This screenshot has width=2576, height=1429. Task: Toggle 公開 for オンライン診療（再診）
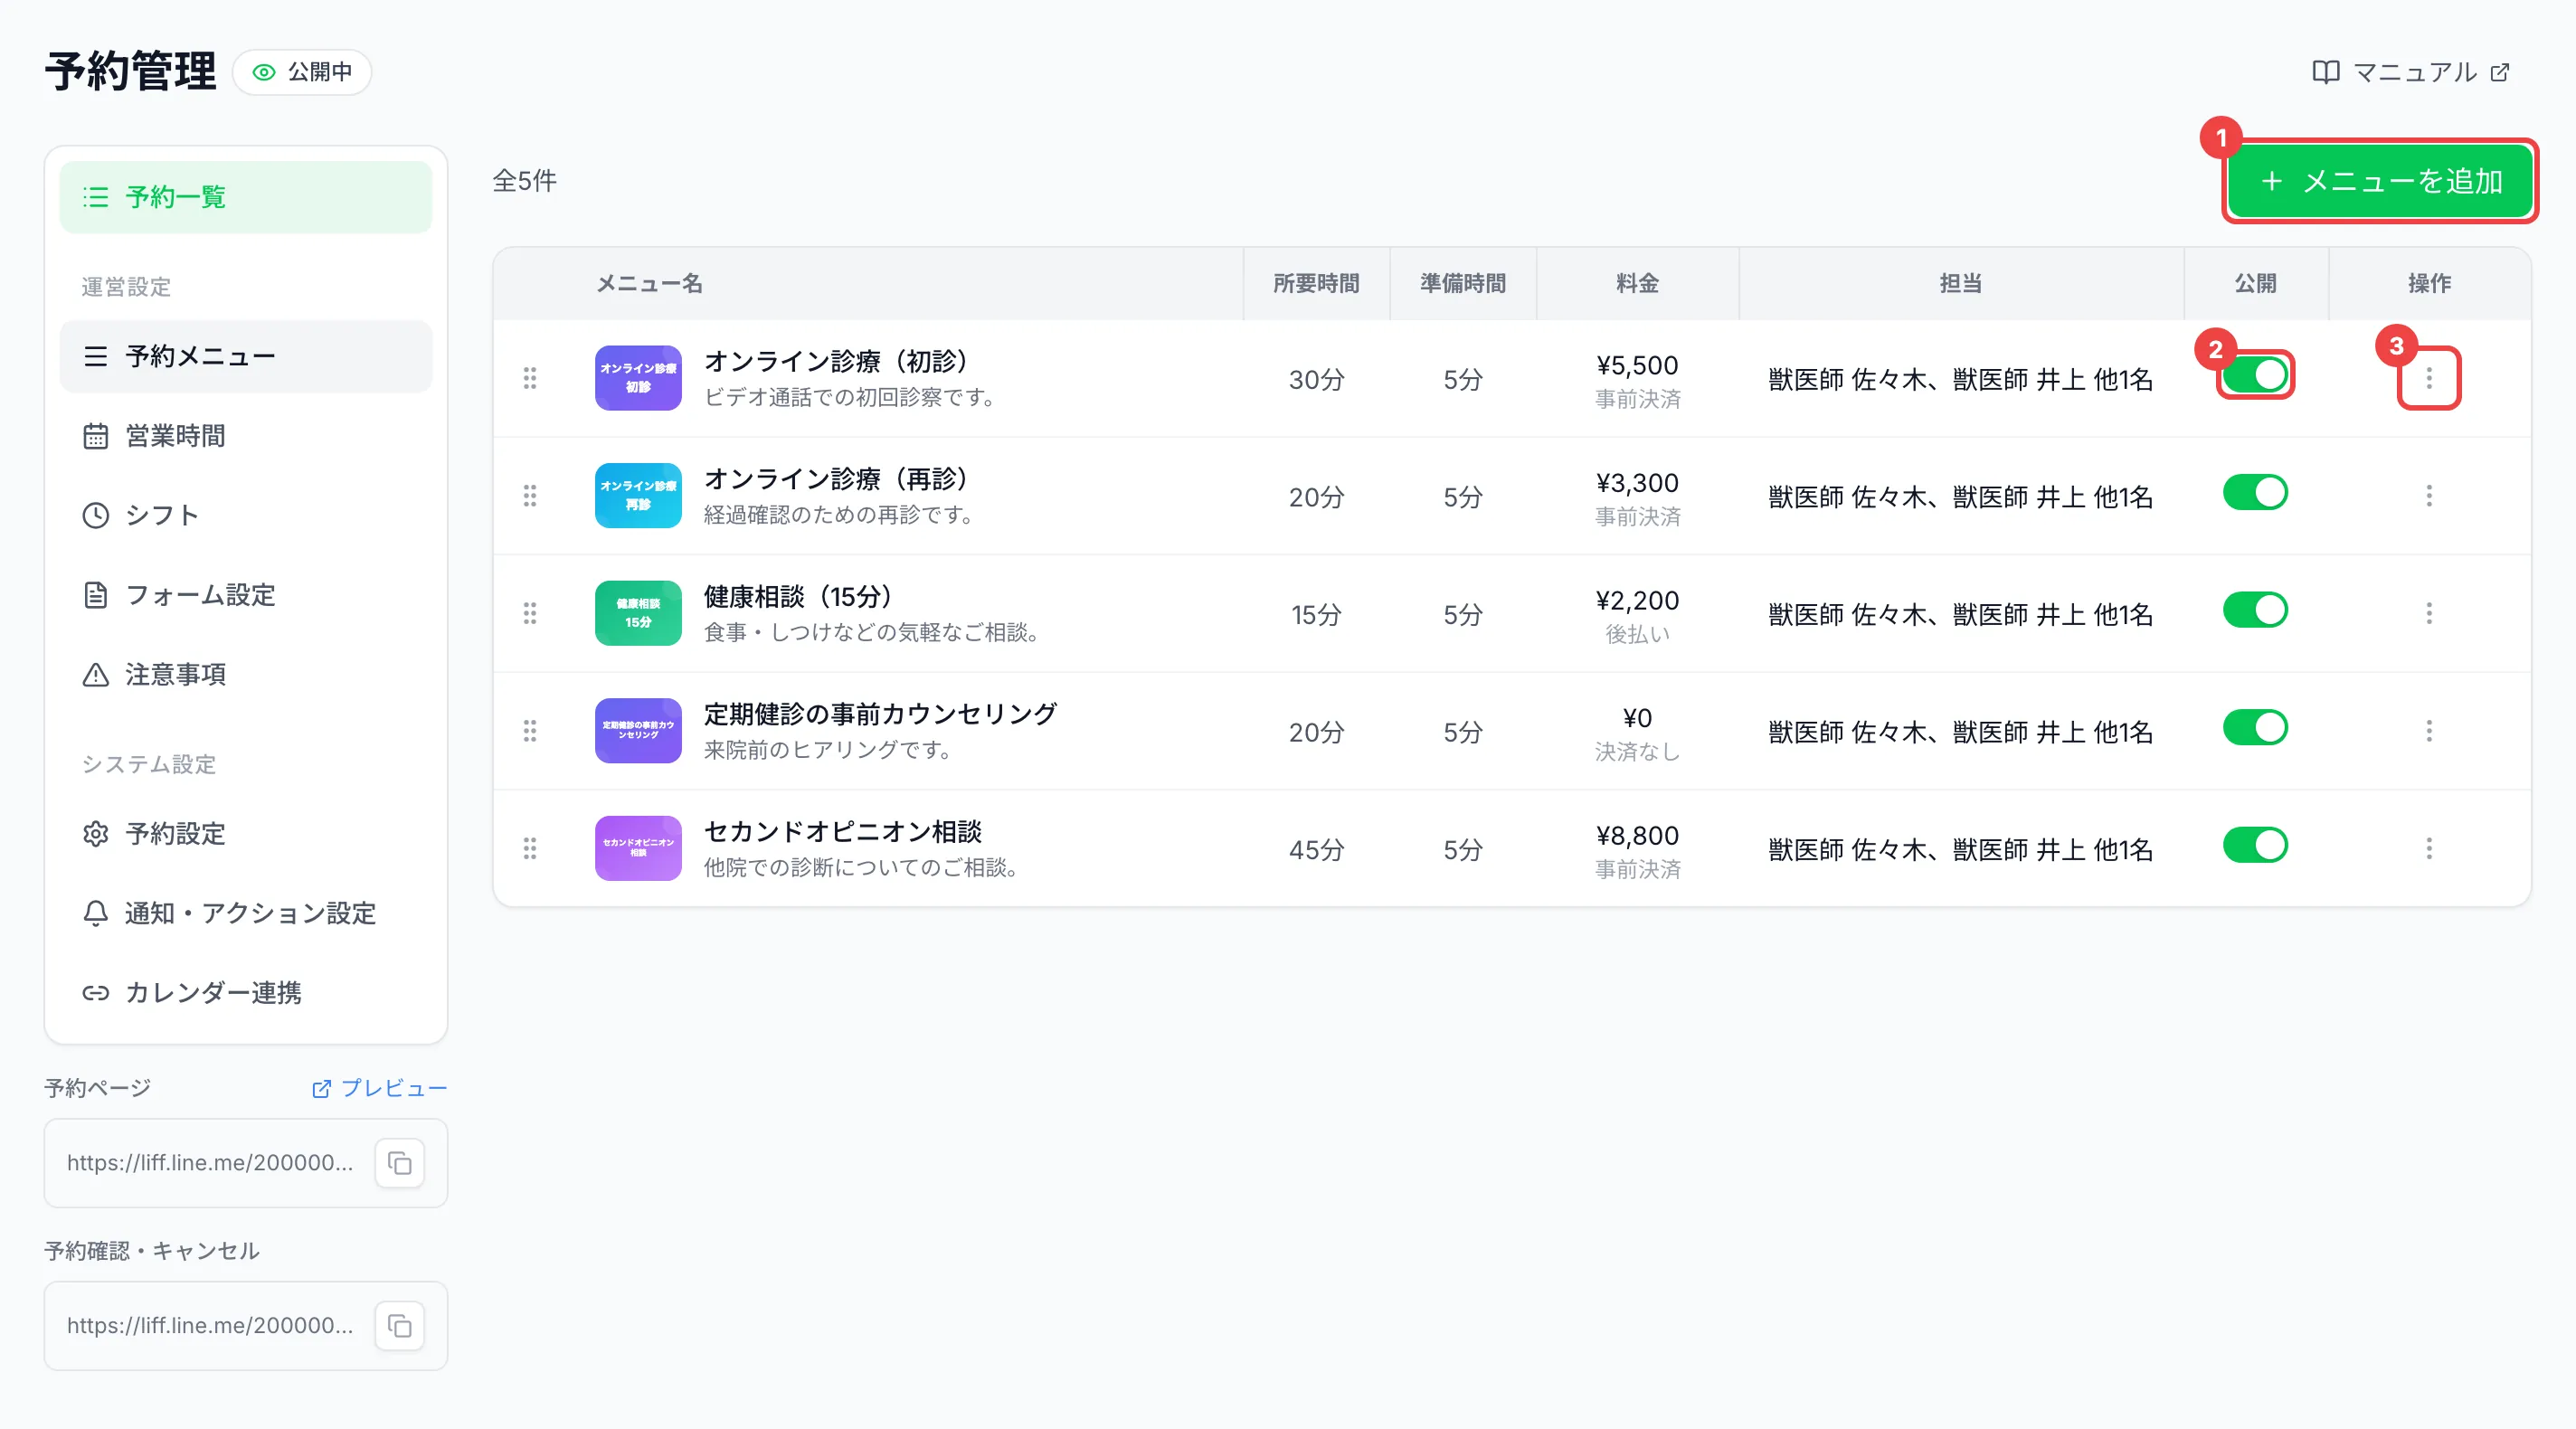pyautogui.click(x=2255, y=493)
